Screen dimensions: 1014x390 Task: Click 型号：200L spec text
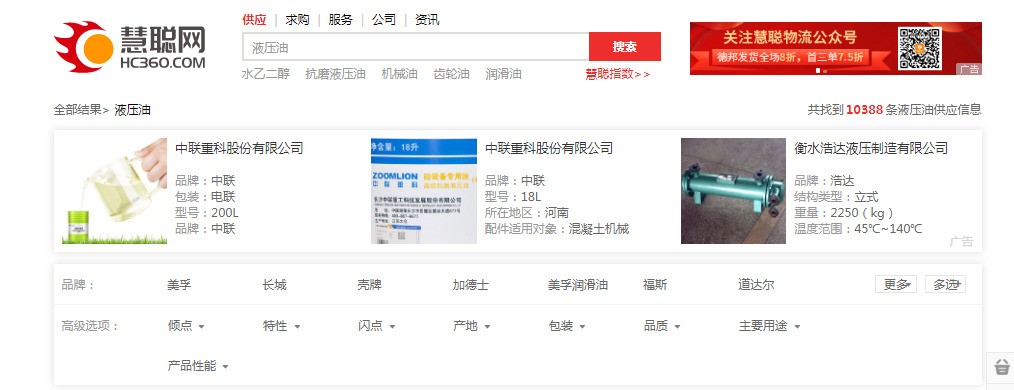click(207, 213)
